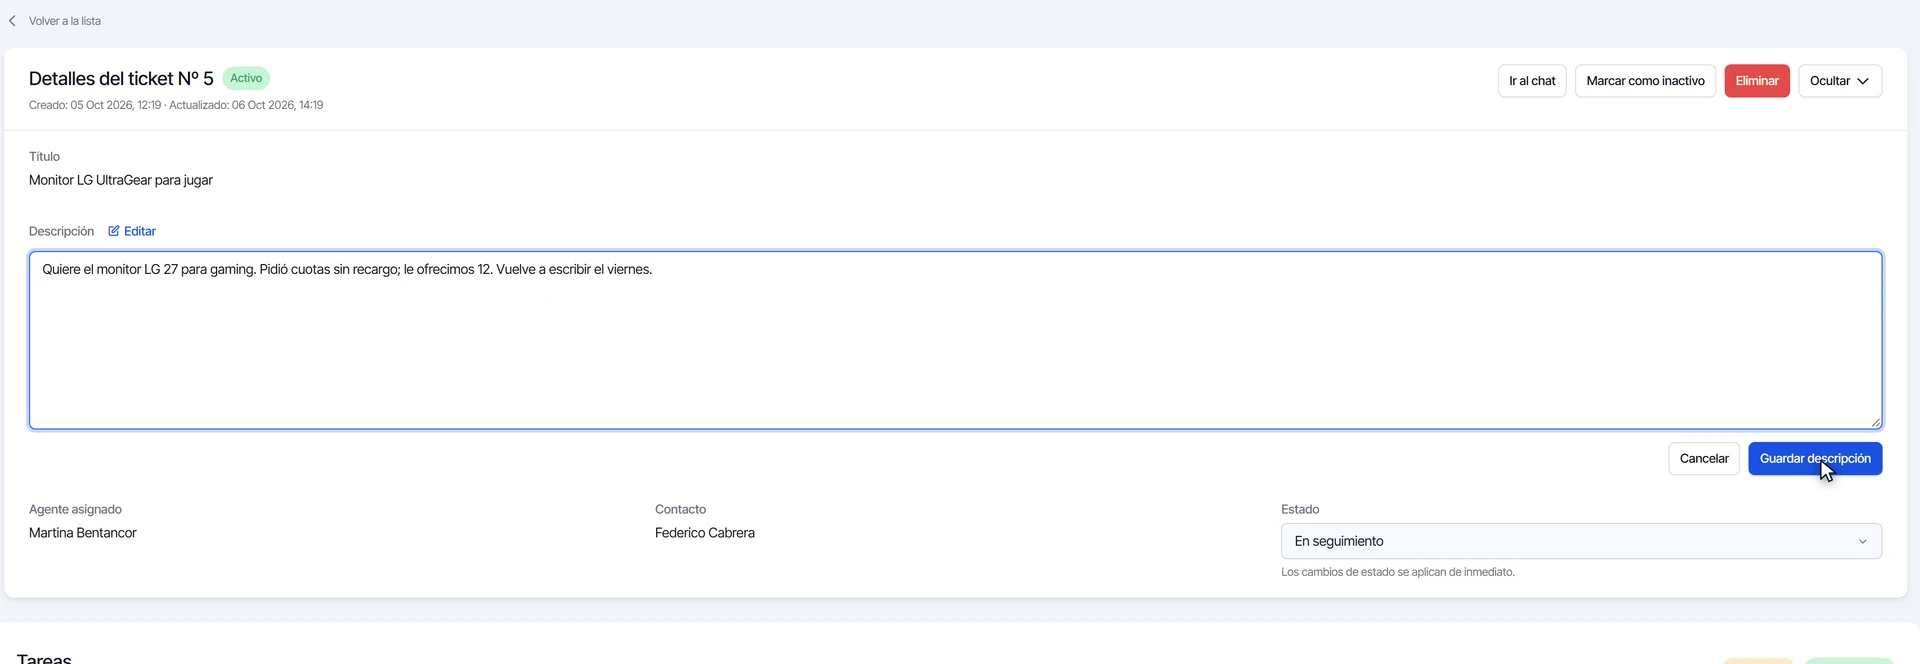This screenshot has height=664, width=1920.
Task: Expand the Estado dropdown showing En seguimiento
Action: (x=1581, y=541)
